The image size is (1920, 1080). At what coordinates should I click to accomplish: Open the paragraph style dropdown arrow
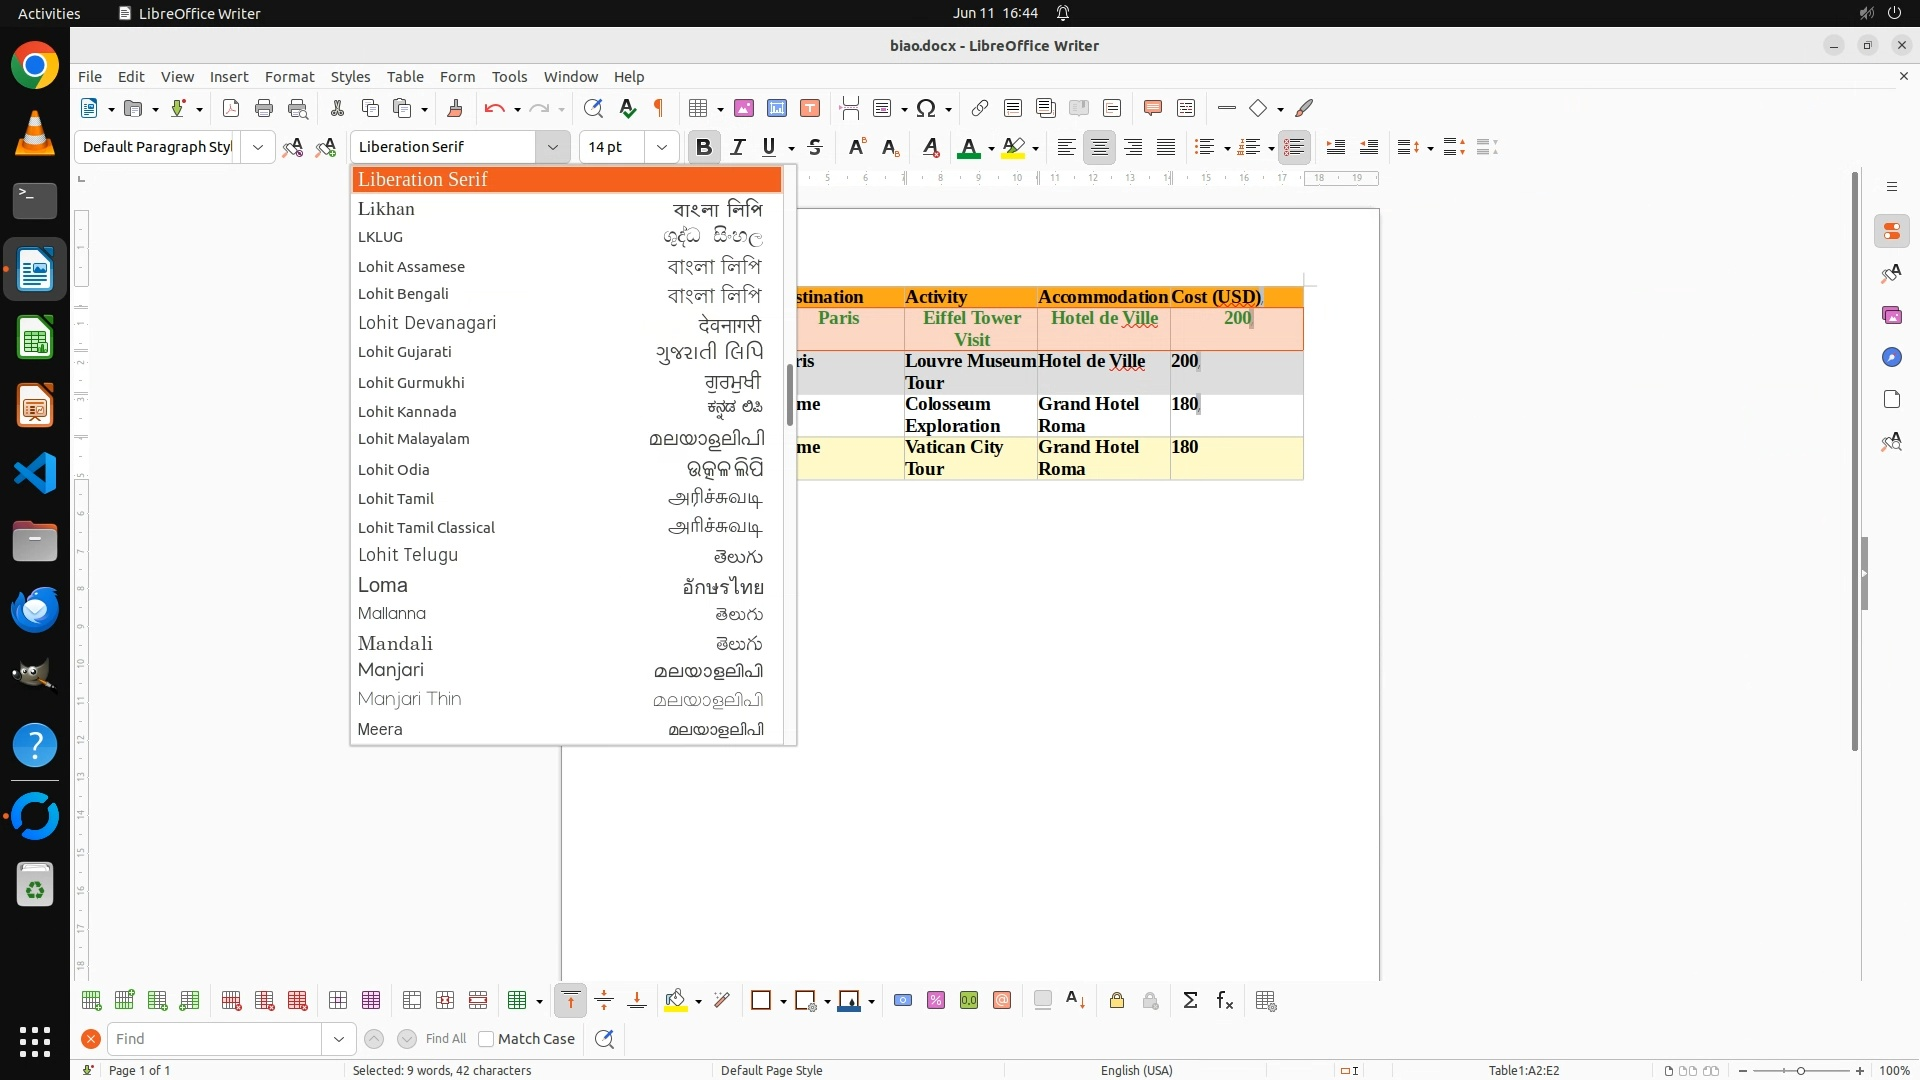258,147
